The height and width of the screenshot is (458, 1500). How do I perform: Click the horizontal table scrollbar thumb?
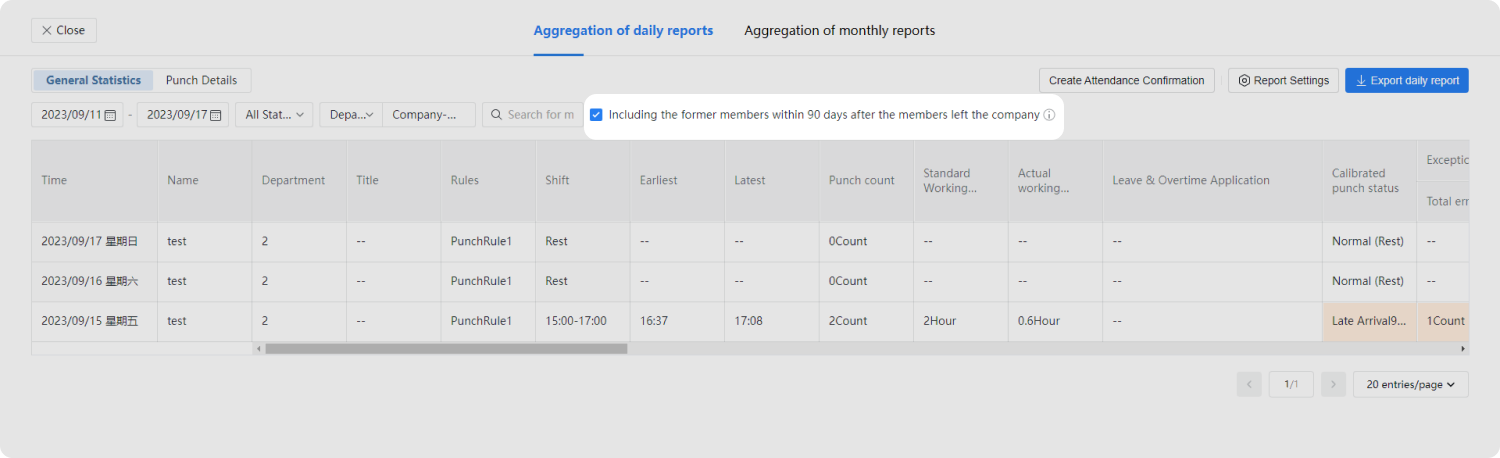click(x=446, y=348)
